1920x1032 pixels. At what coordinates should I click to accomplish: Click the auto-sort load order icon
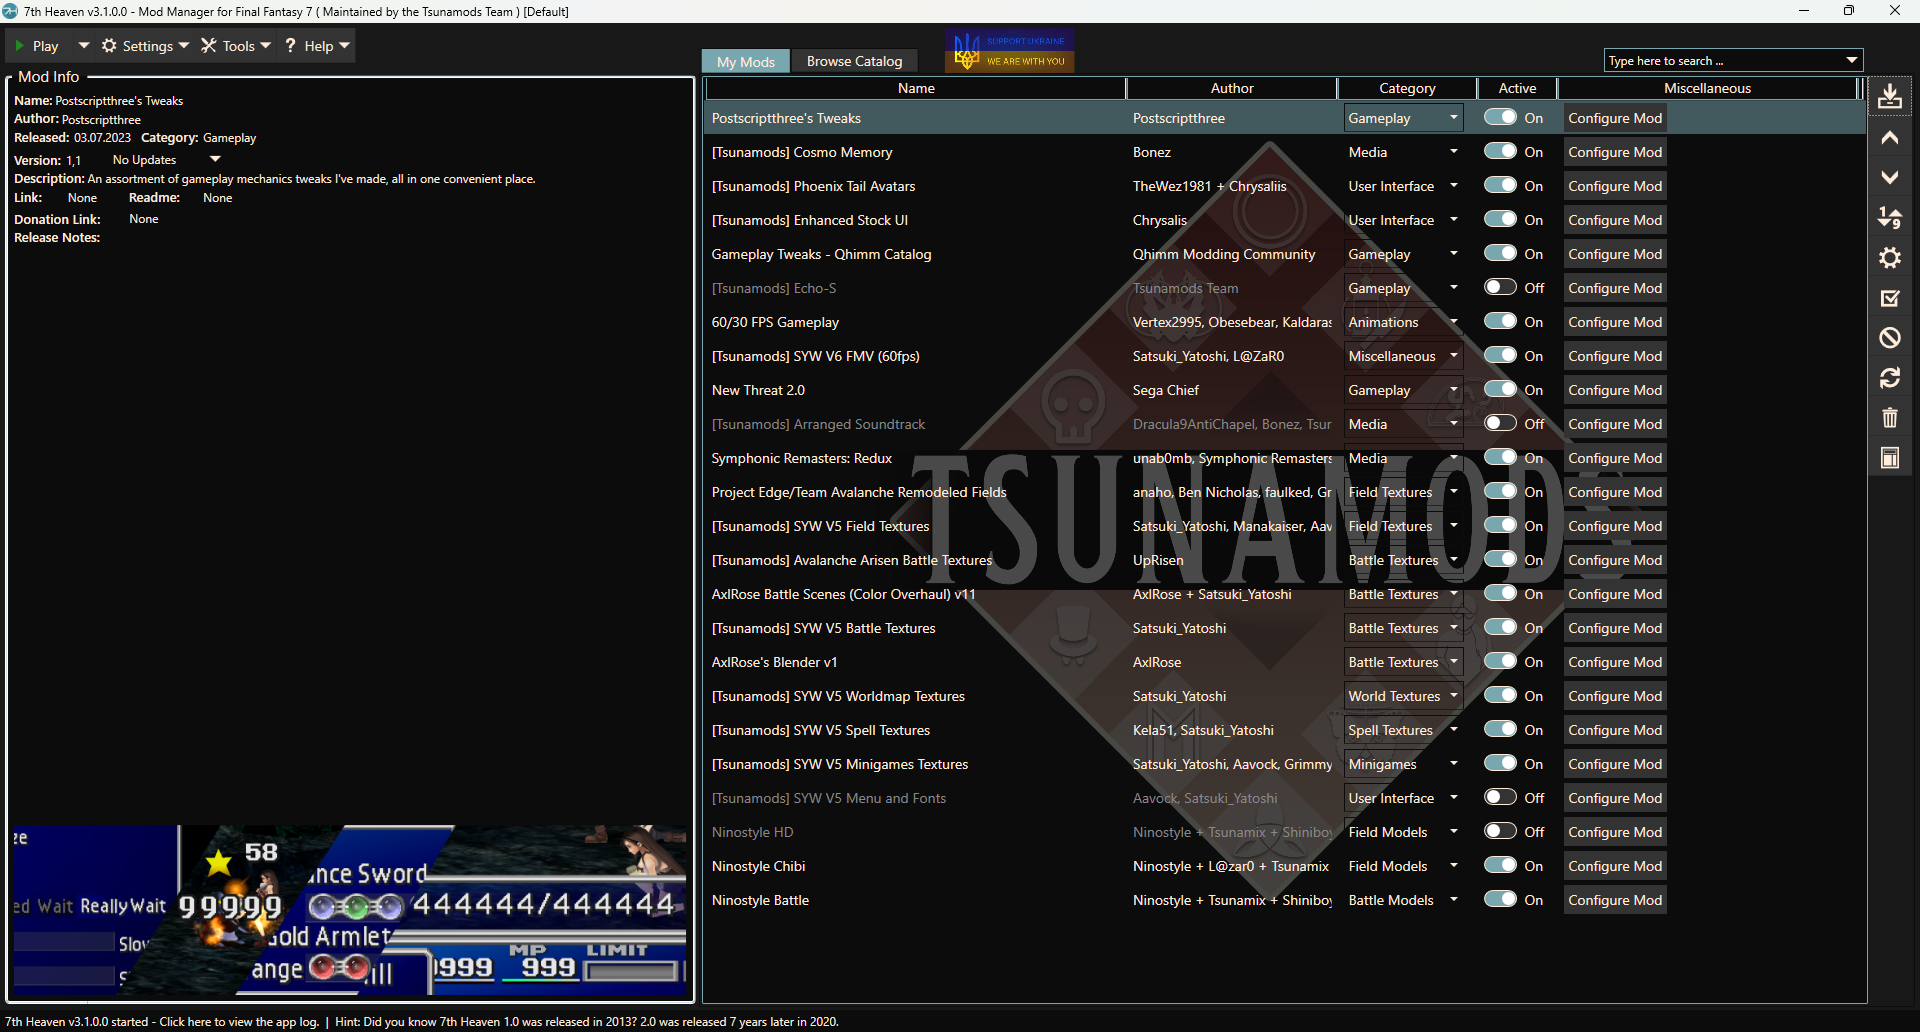1889,218
